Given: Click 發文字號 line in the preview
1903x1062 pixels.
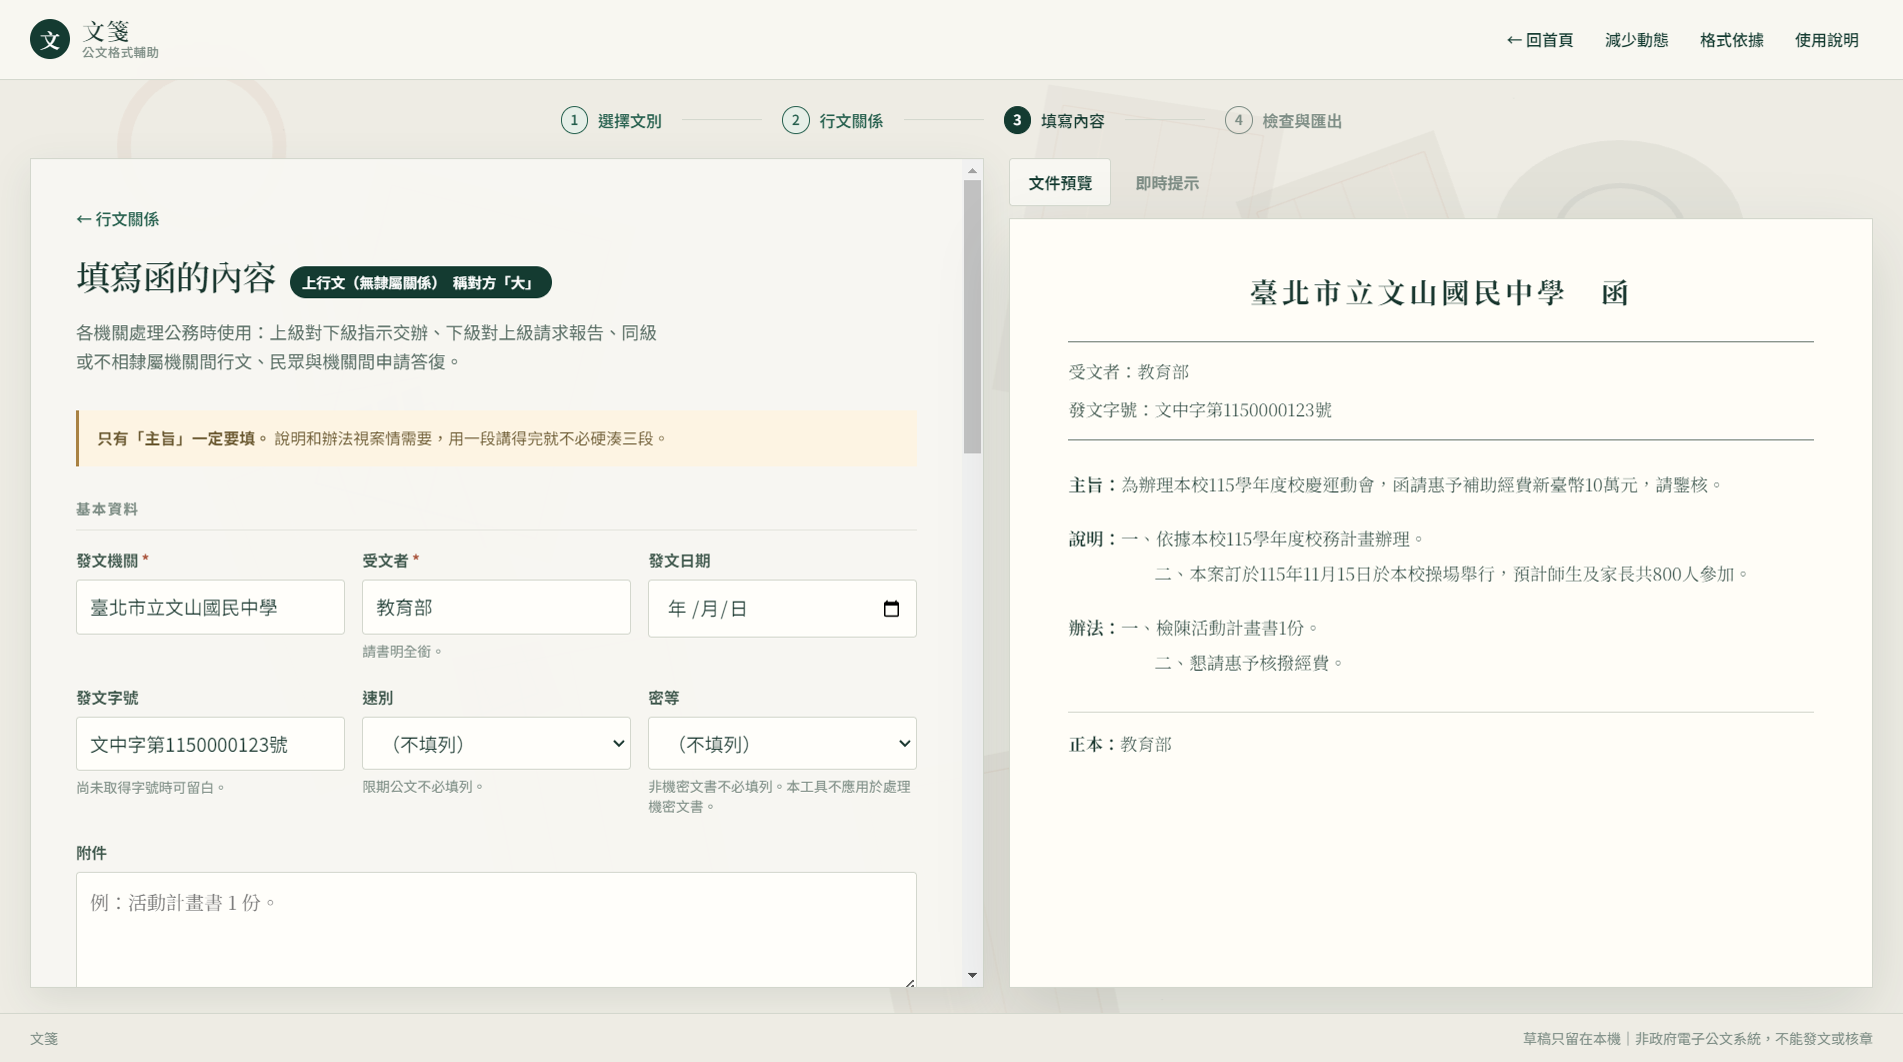Looking at the screenshot, I should (x=1200, y=410).
